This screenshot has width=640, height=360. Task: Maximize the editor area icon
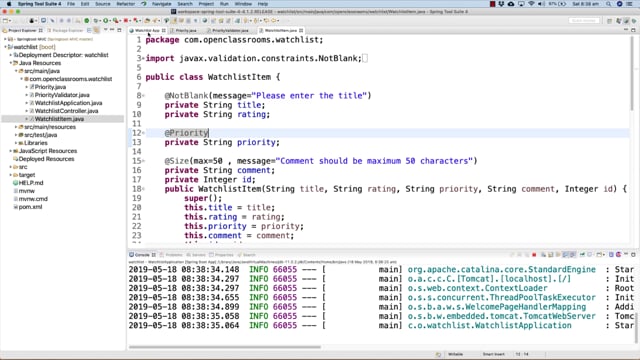point(633,30)
